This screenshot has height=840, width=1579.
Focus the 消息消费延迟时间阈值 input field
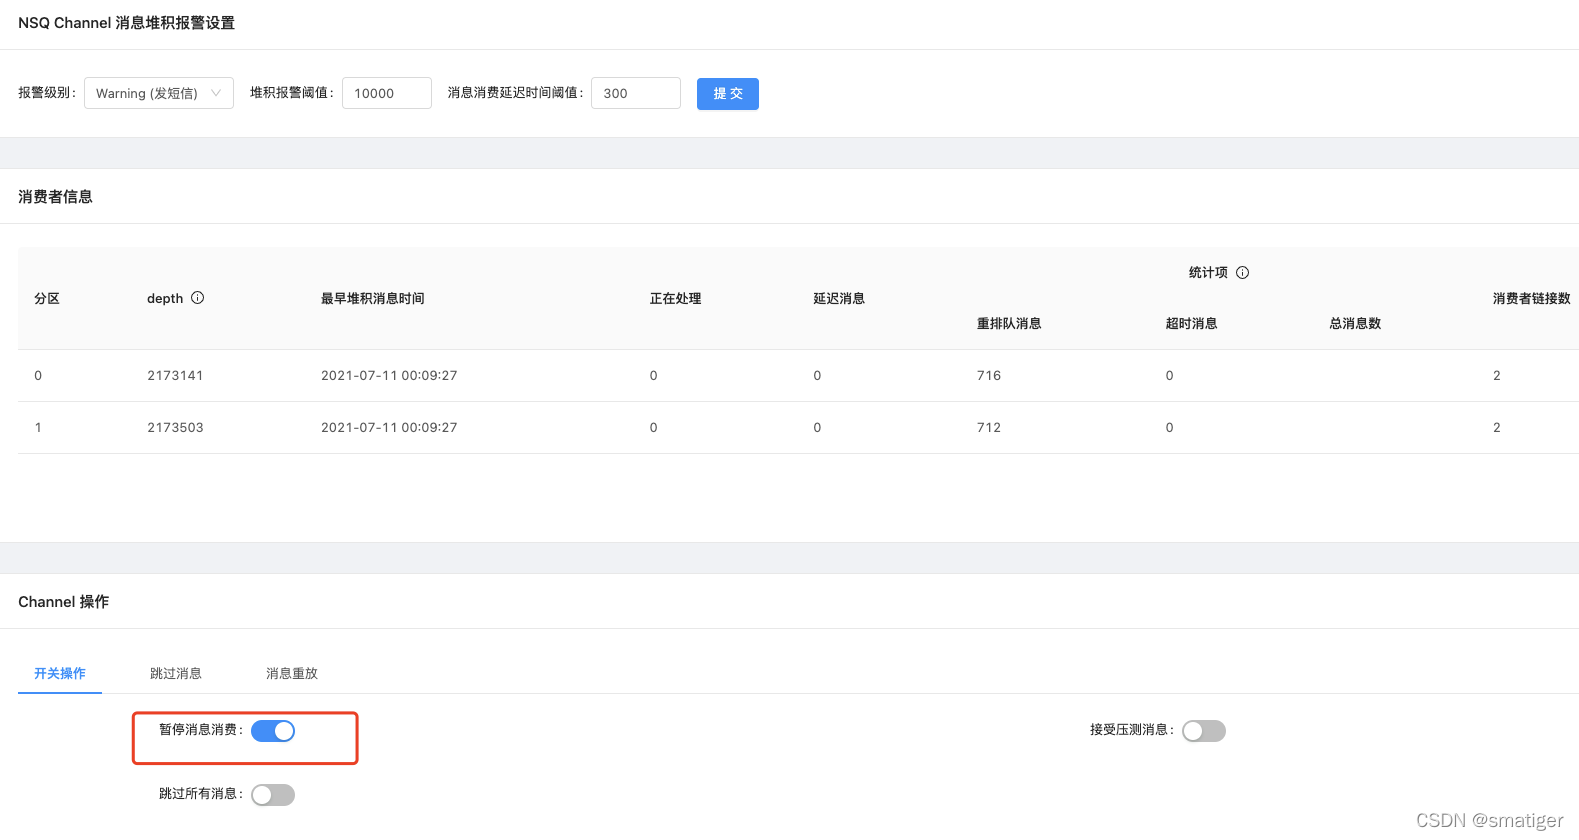636,93
